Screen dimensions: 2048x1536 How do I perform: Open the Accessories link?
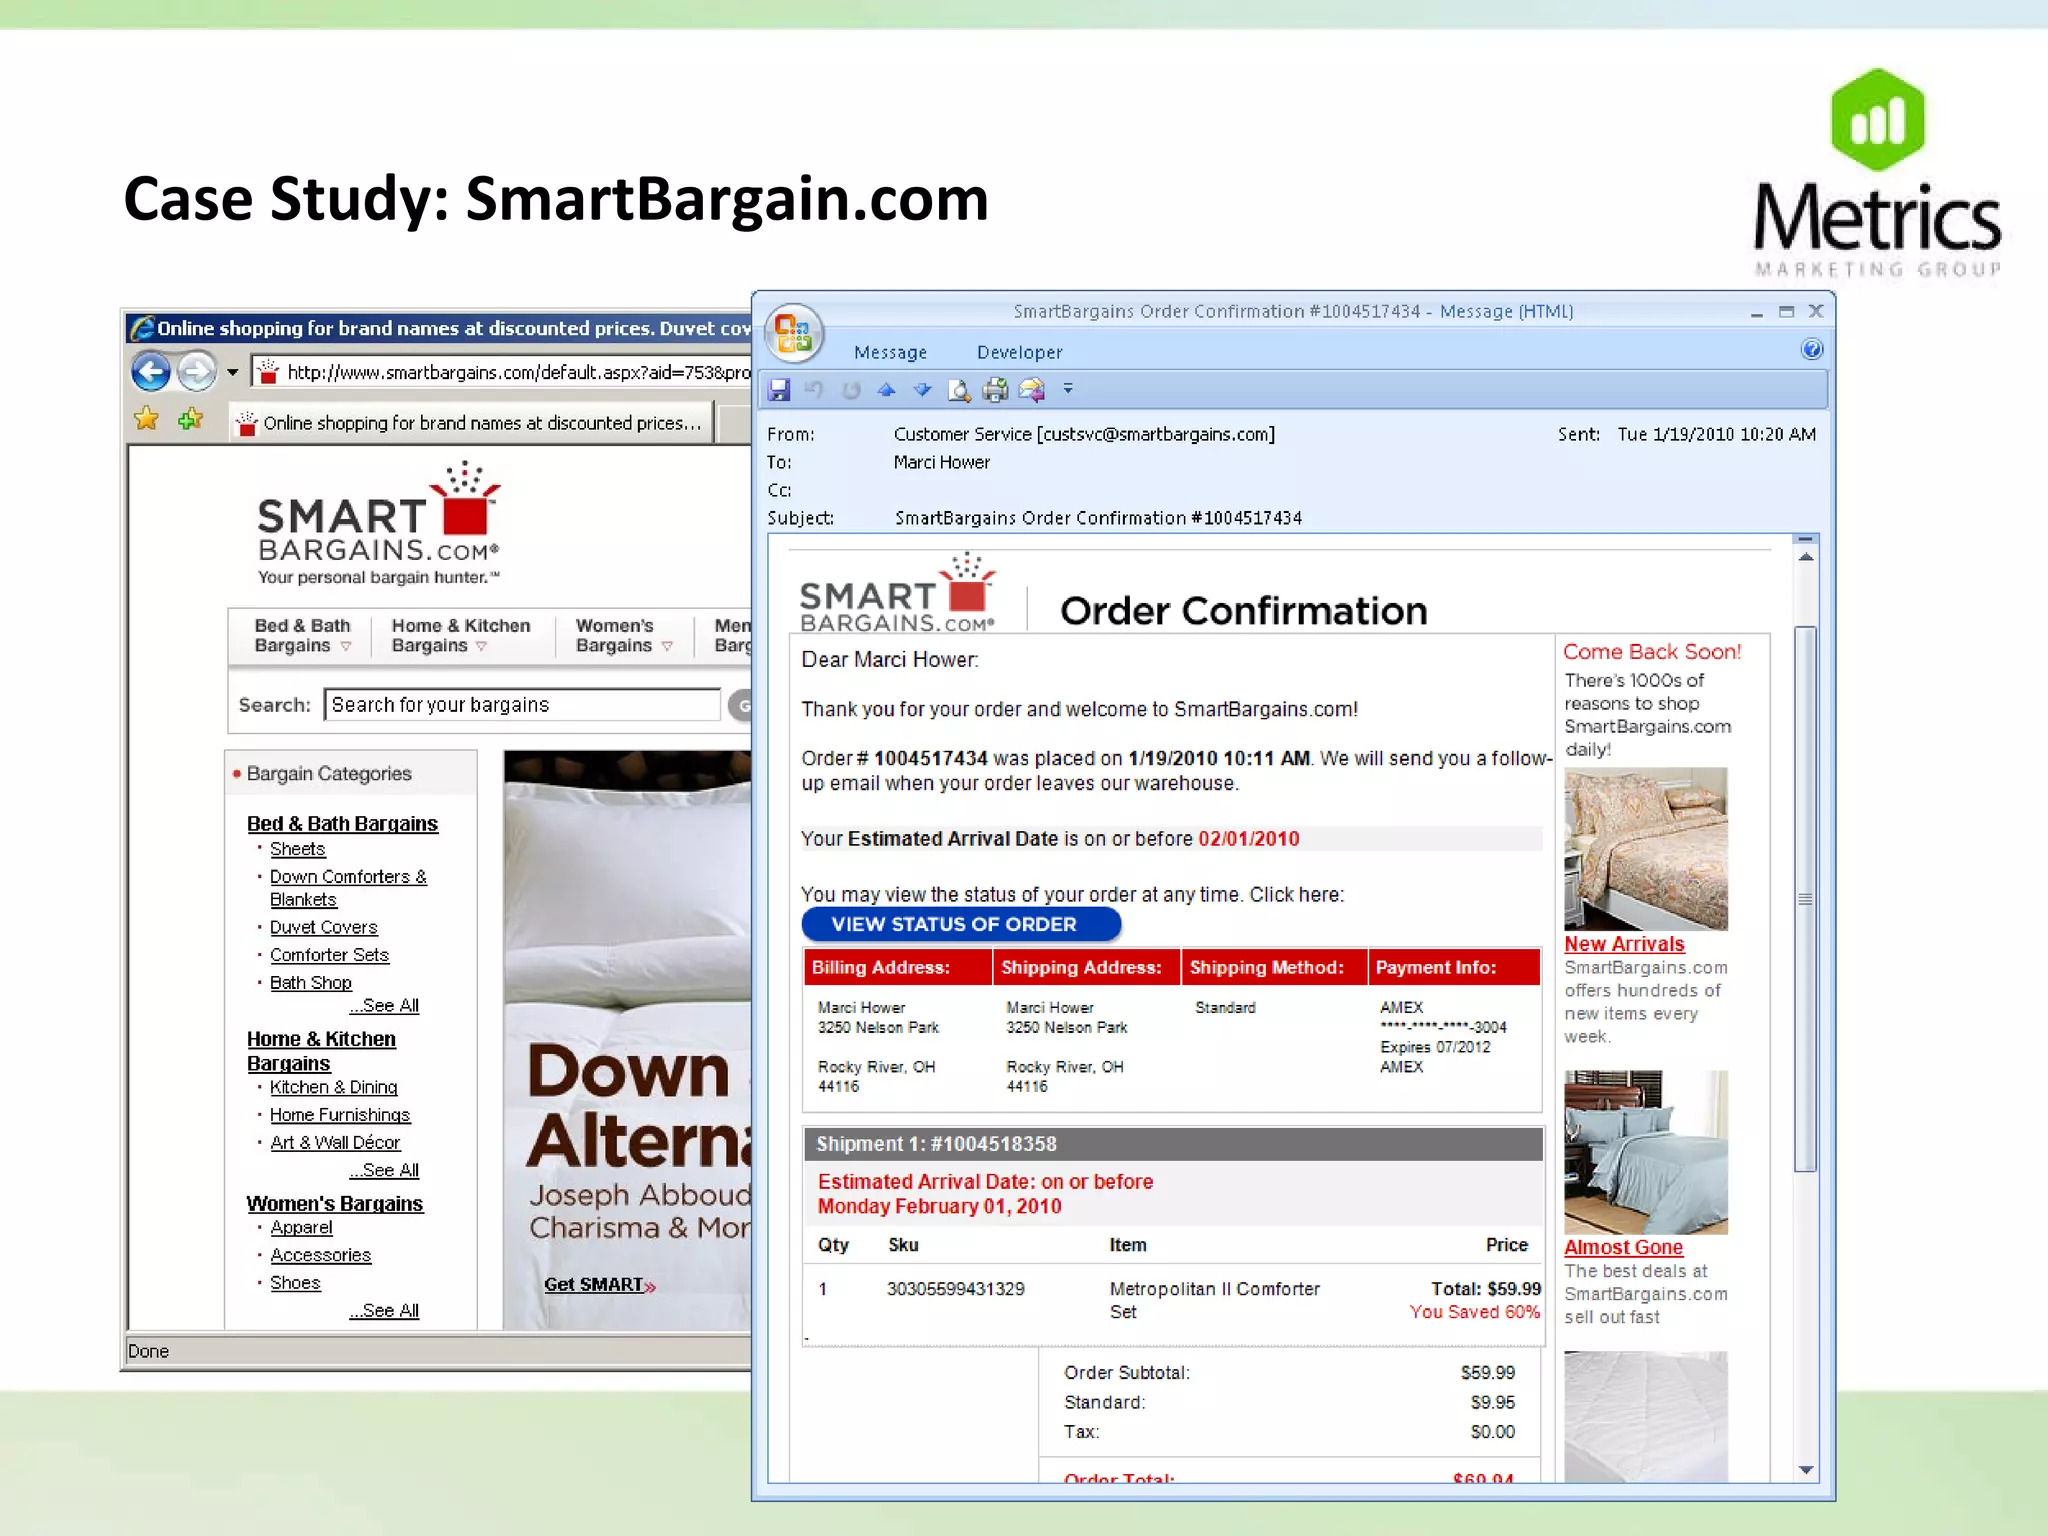tap(320, 1254)
